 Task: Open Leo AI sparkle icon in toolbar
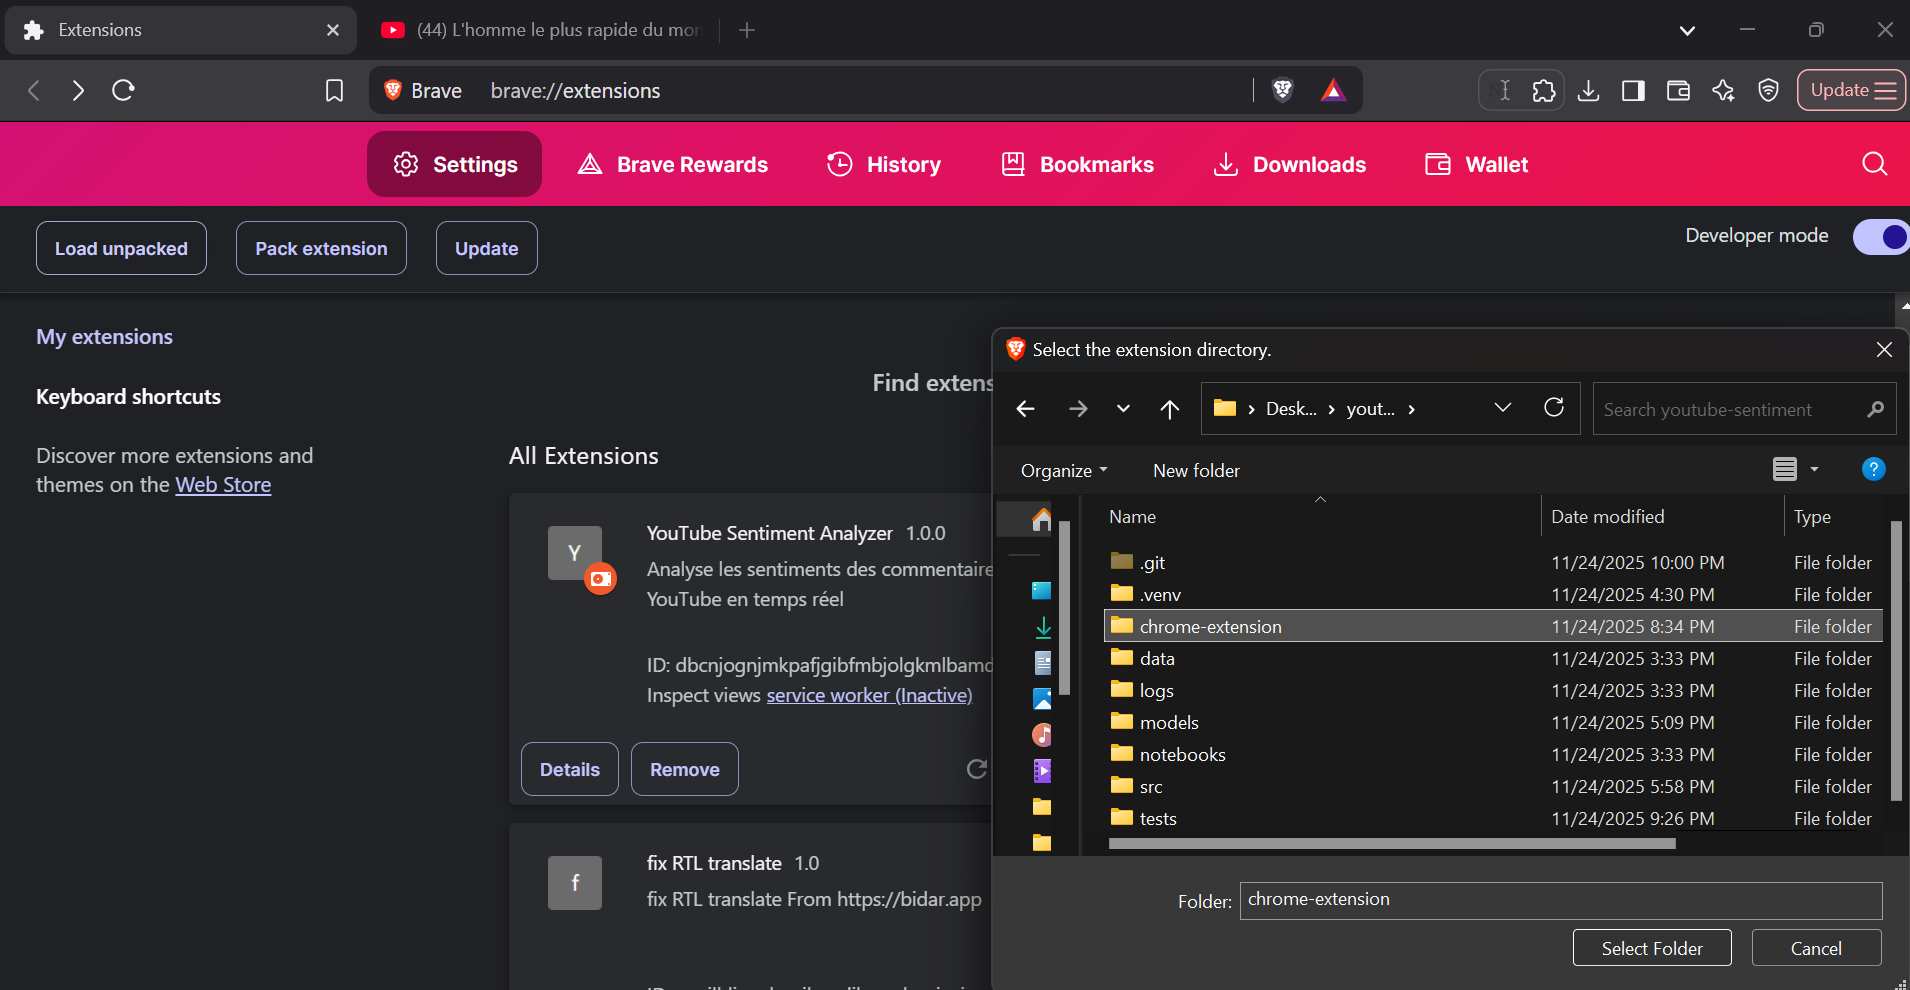[1723, 90]
